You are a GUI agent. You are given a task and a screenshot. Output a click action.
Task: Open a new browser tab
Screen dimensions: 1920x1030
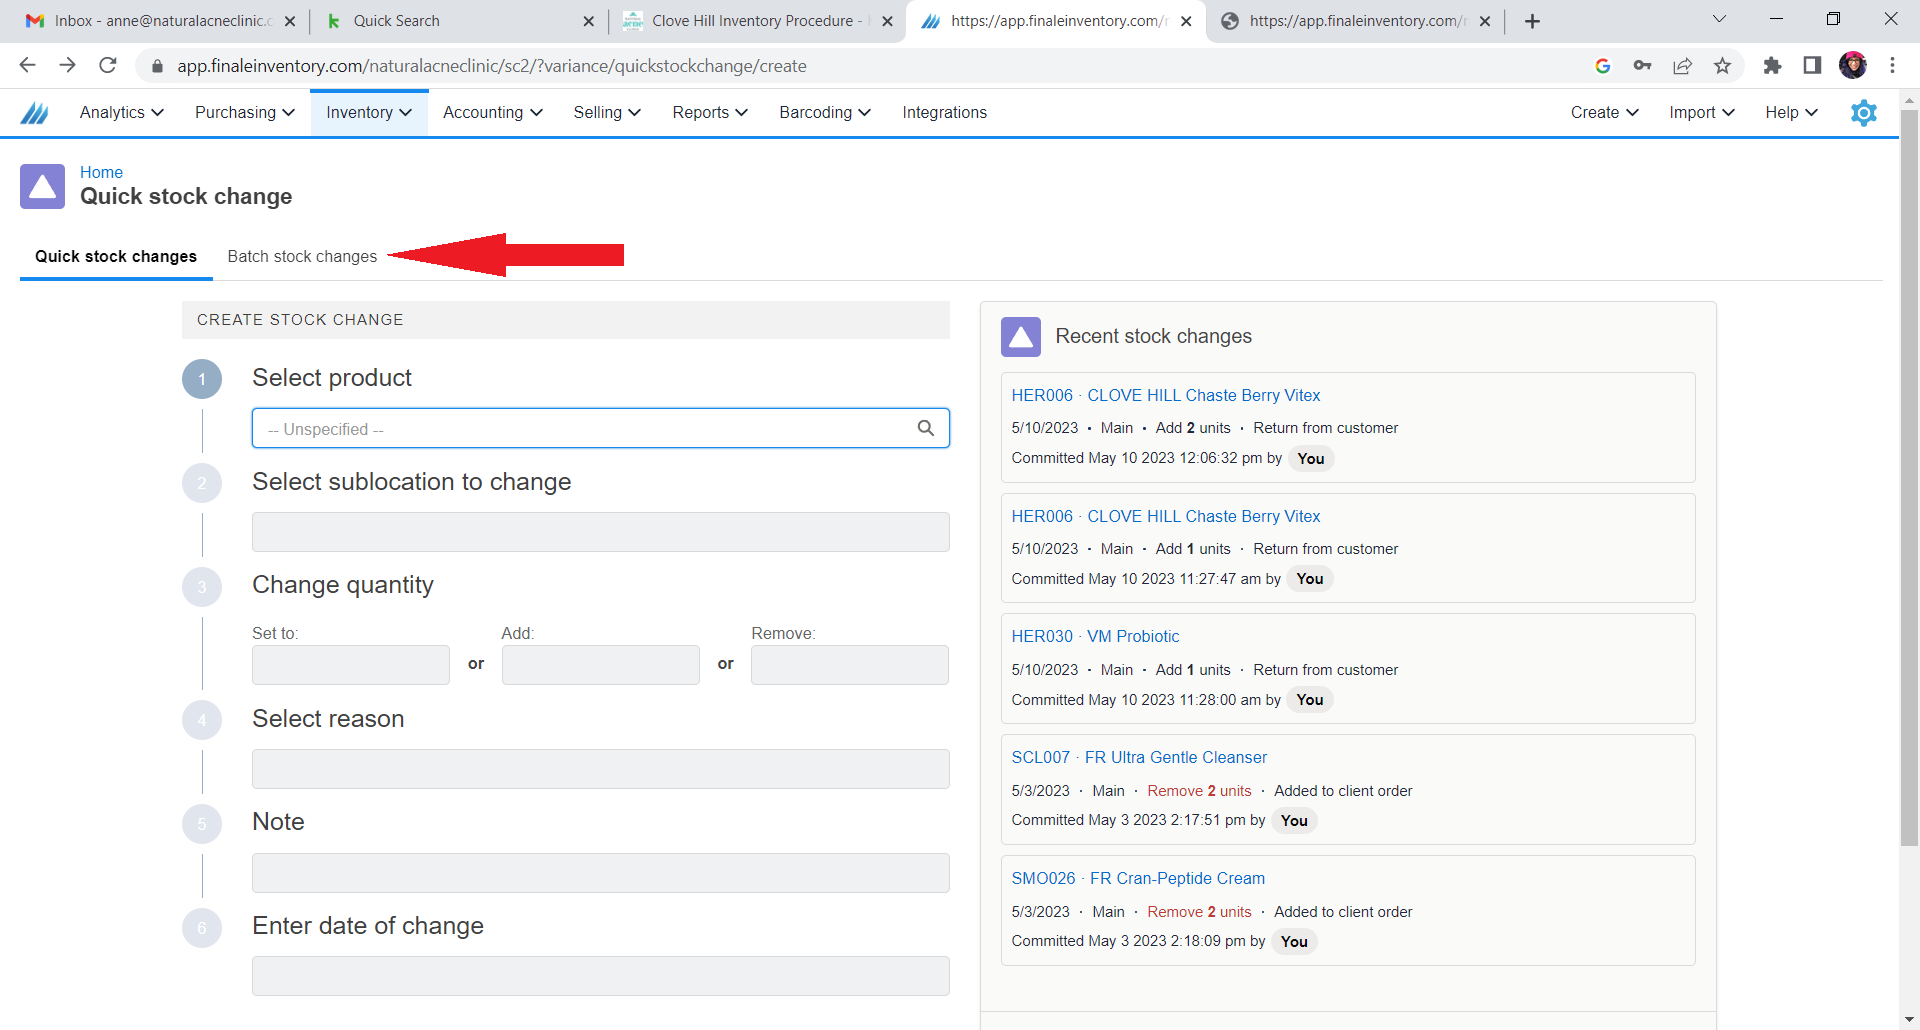click(x=1532, y=21)
